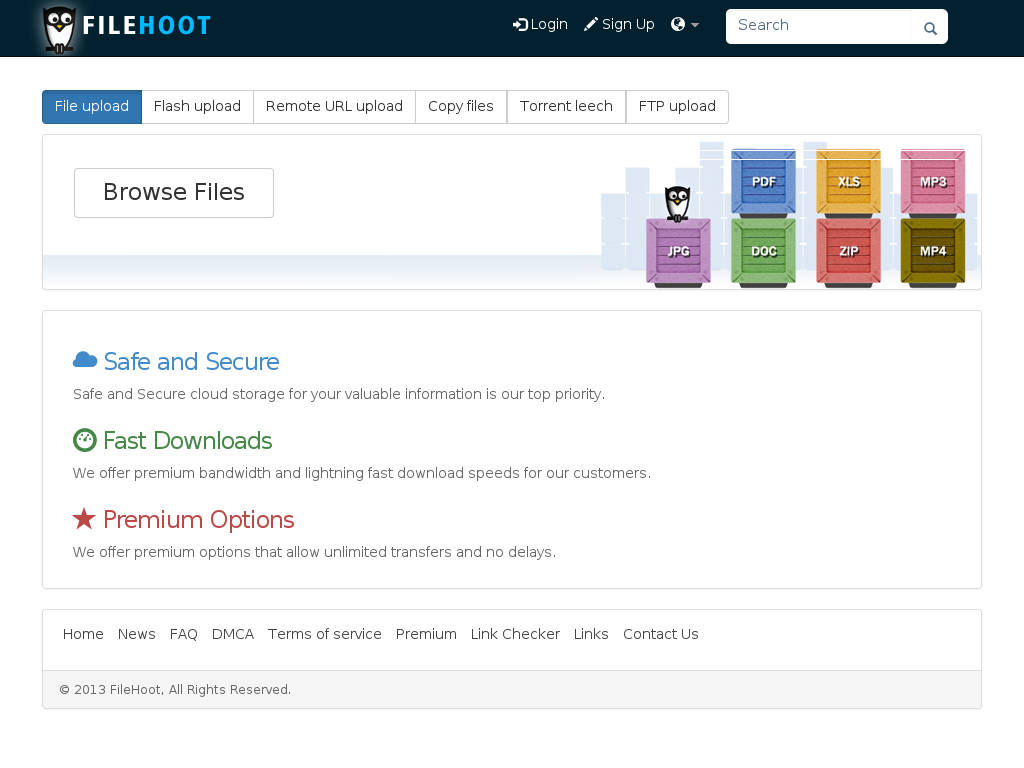Click the cloud icon beside Safe and Secure

(85, 360)
